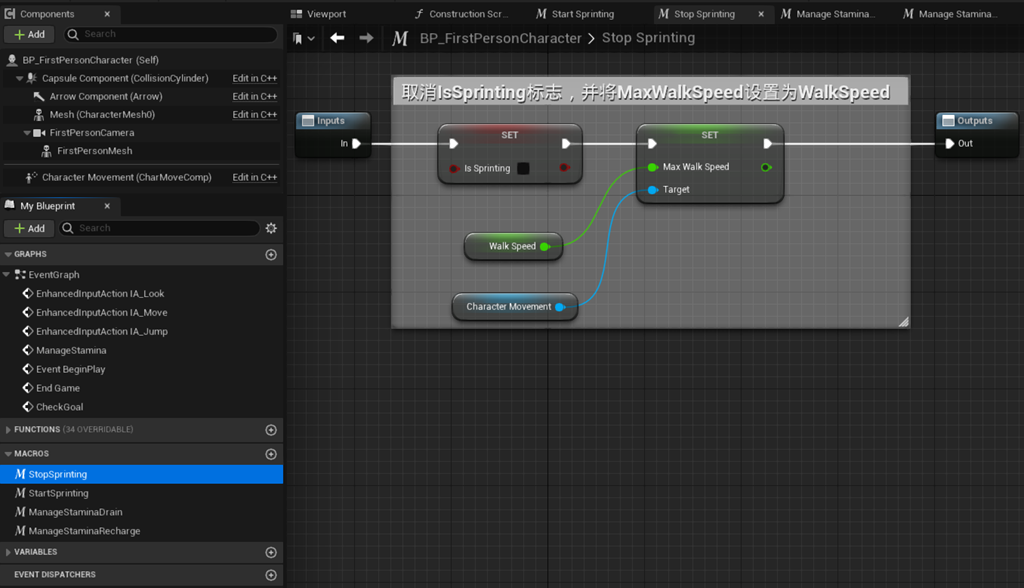Viewport: 1024px width, 588px height.
Task: Add a new event dispatcher with plus icon
Action: 271,575
